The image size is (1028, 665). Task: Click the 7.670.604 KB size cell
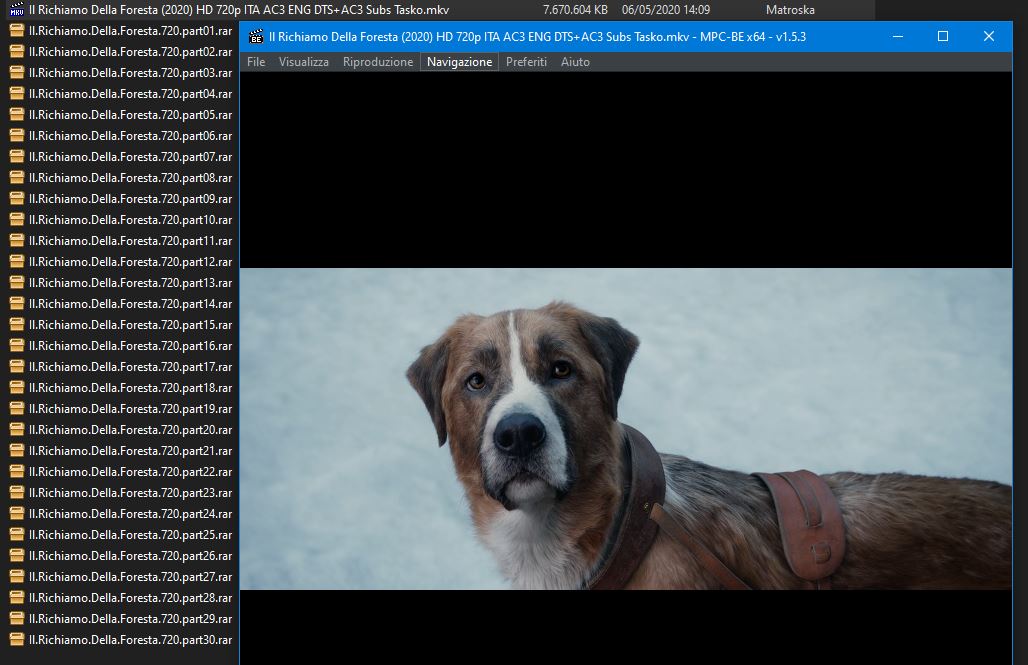575,10
